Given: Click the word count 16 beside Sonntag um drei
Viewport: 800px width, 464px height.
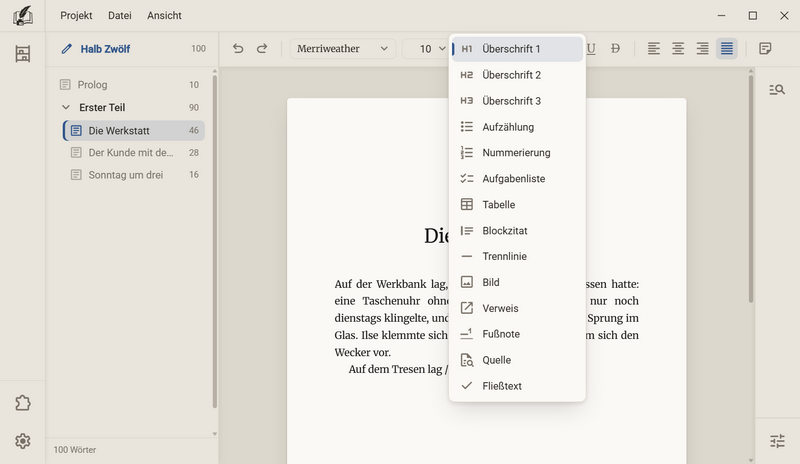Looking at the screenshot, I should (x=194, y=175).
